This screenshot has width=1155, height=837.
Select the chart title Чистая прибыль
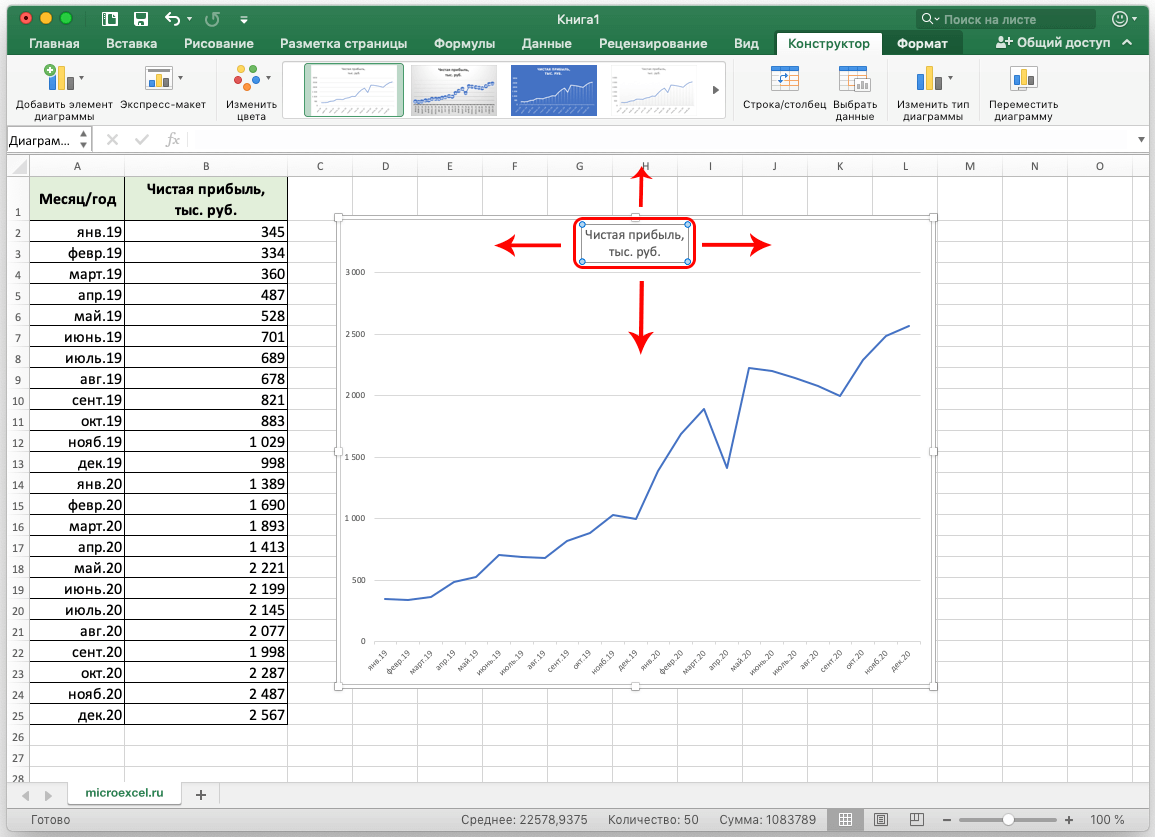coord(634,243)
